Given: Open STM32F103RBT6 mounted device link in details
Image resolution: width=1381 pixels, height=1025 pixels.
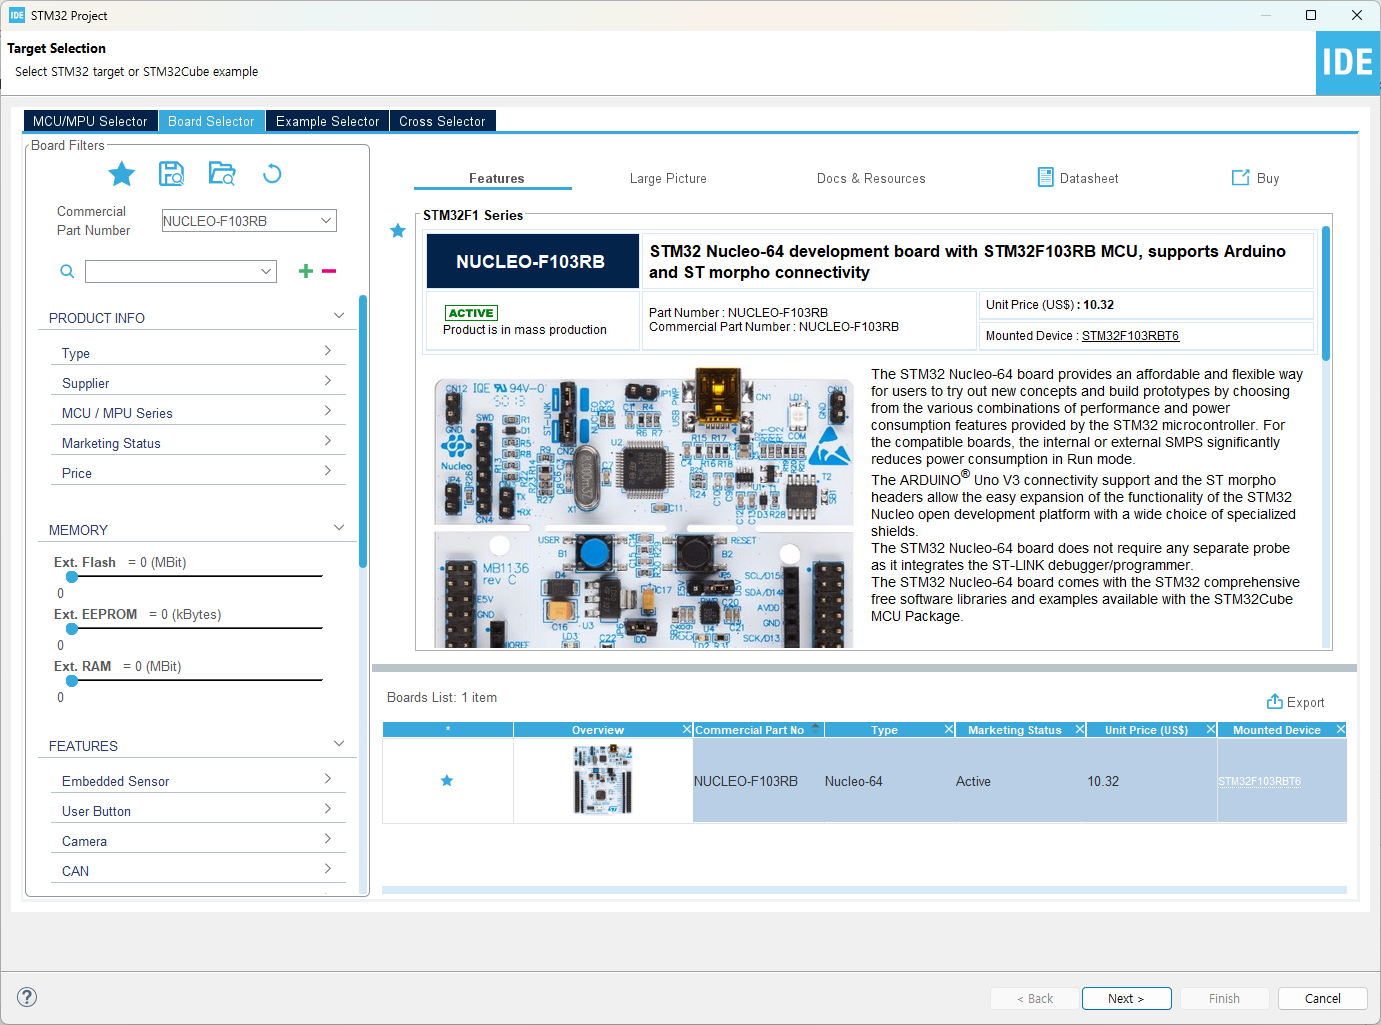Looking at the screenshot, I should point(1130,336).
